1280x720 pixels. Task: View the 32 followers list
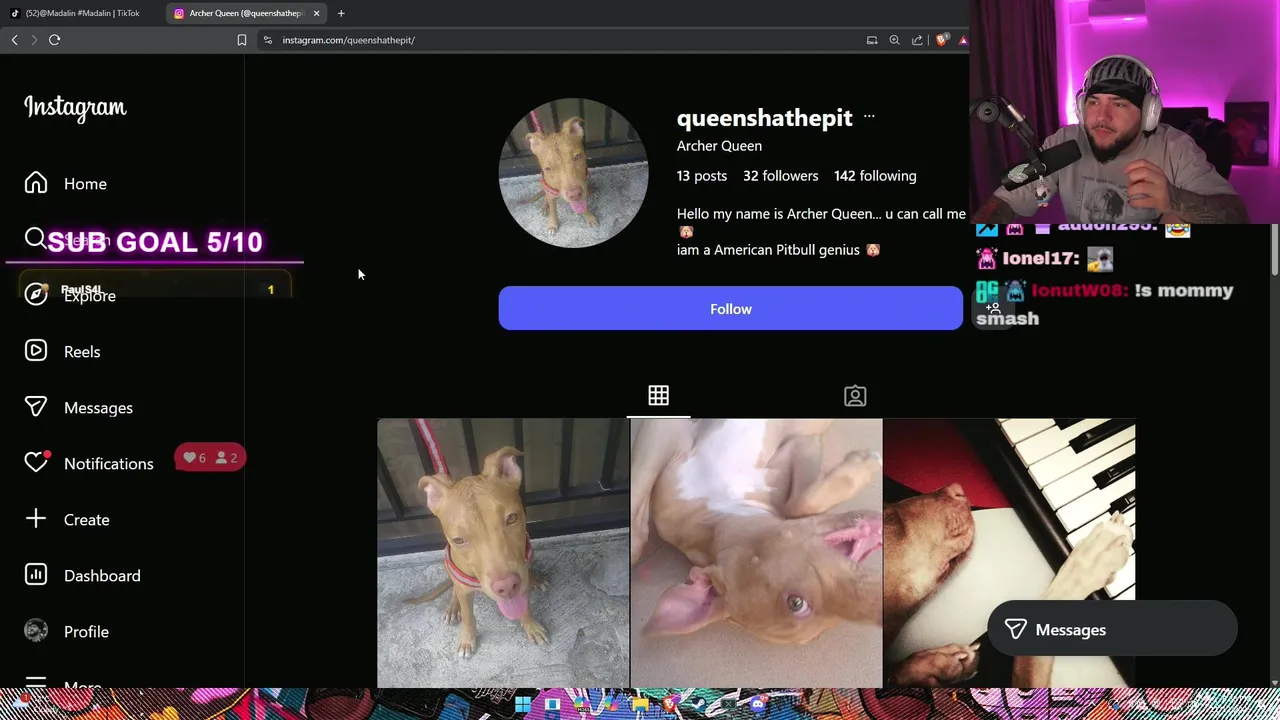point(780,176)
